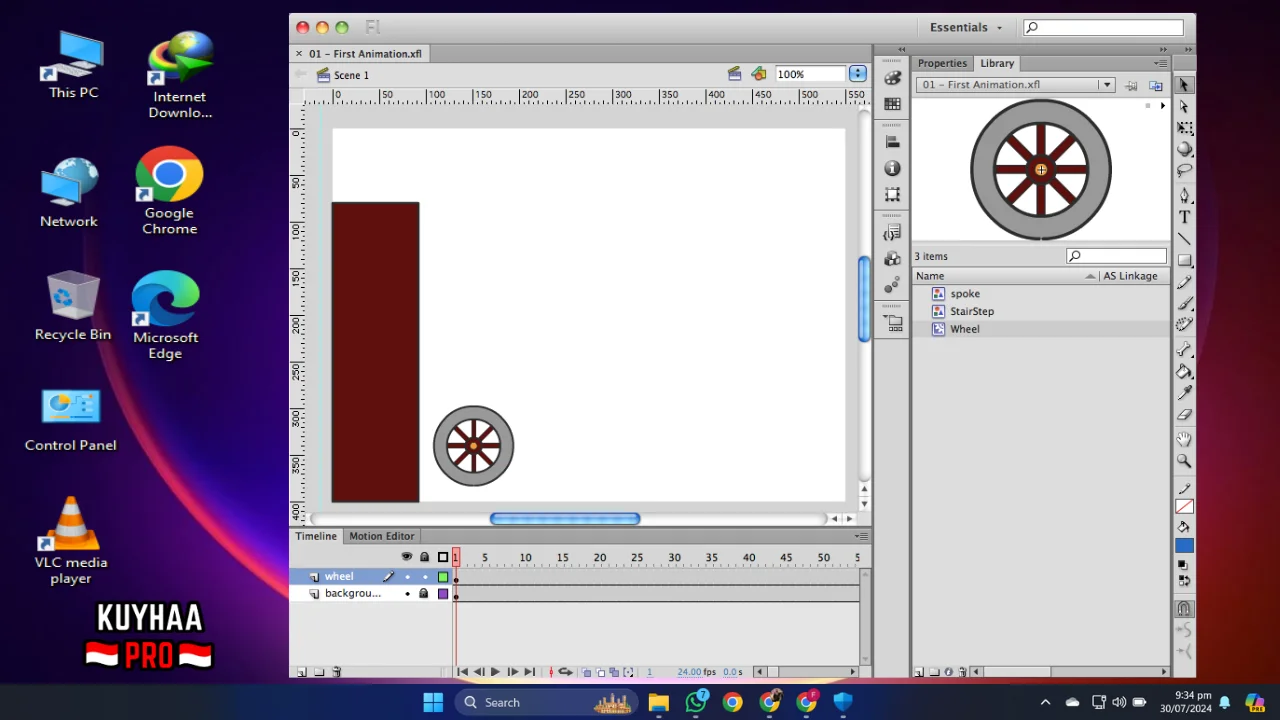Click the Edit Scene clapper icon
Image resolution: width=1280 pixels, height=720 pixels.
pos(734,74)
